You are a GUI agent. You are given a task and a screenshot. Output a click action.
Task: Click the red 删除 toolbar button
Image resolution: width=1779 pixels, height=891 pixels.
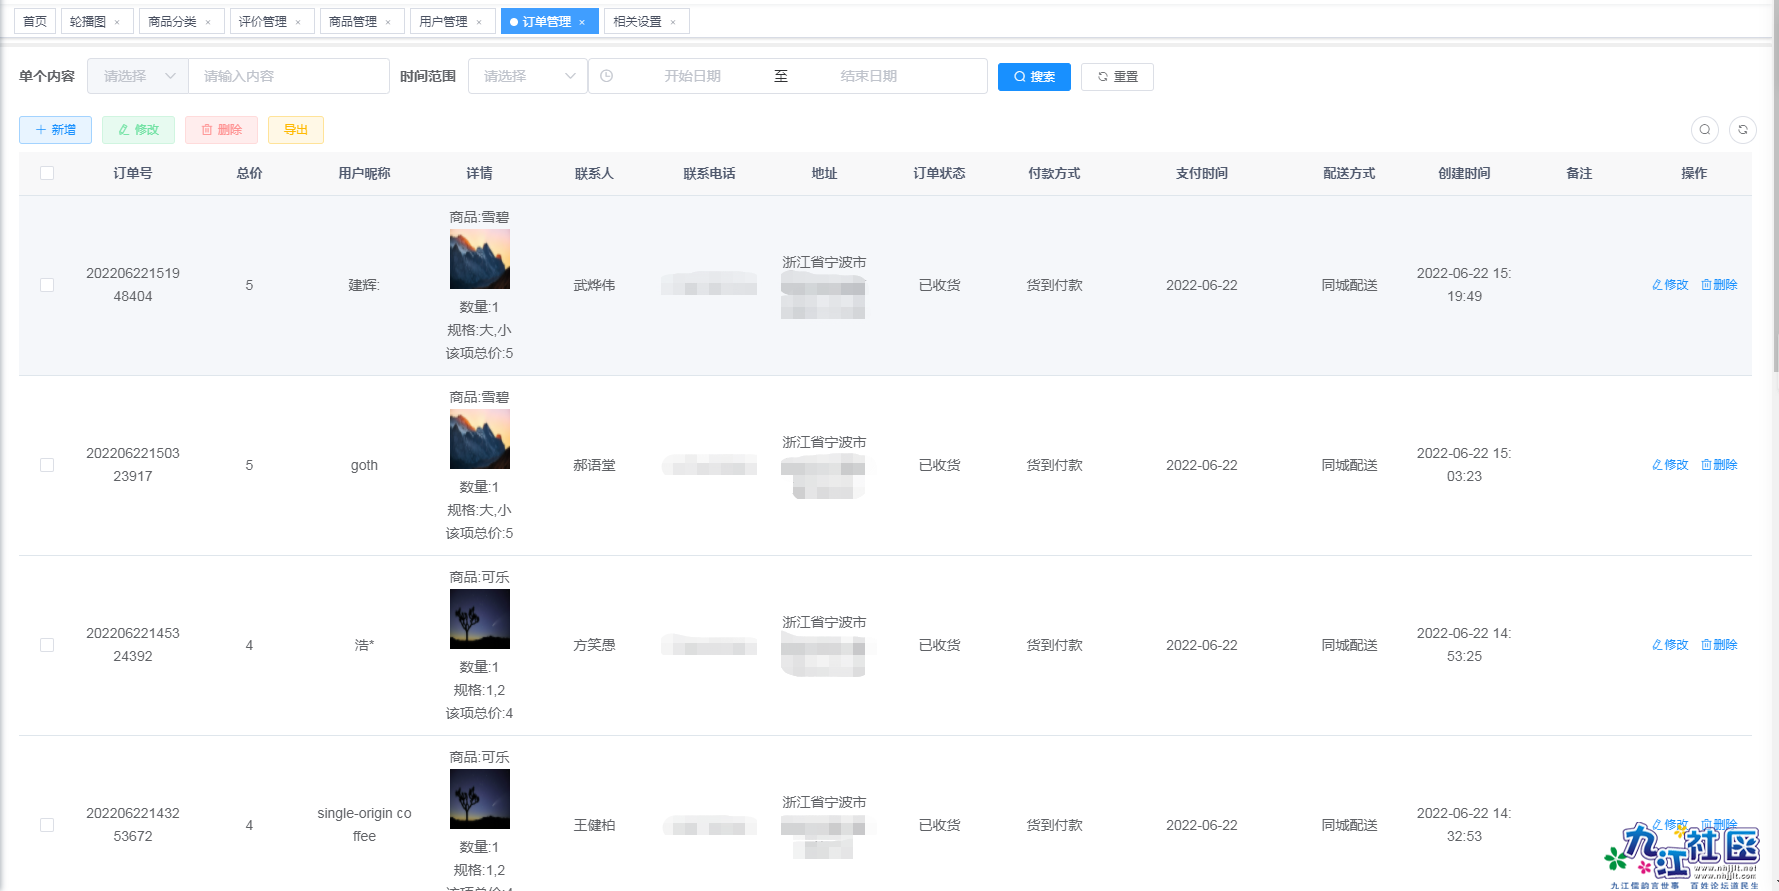point(221,130)
